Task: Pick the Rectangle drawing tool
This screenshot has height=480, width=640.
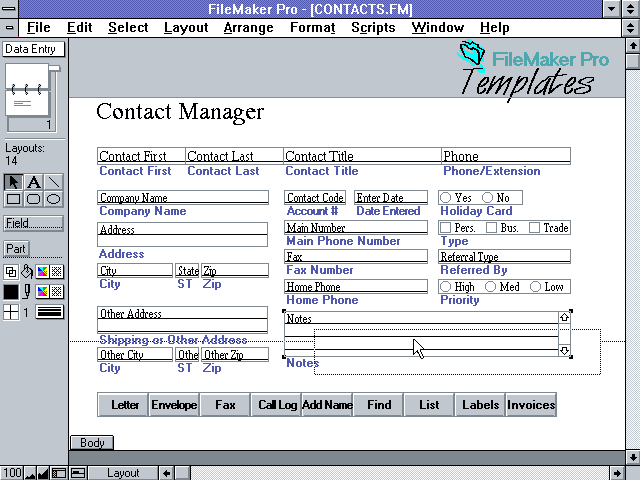Action: (13, 199)
